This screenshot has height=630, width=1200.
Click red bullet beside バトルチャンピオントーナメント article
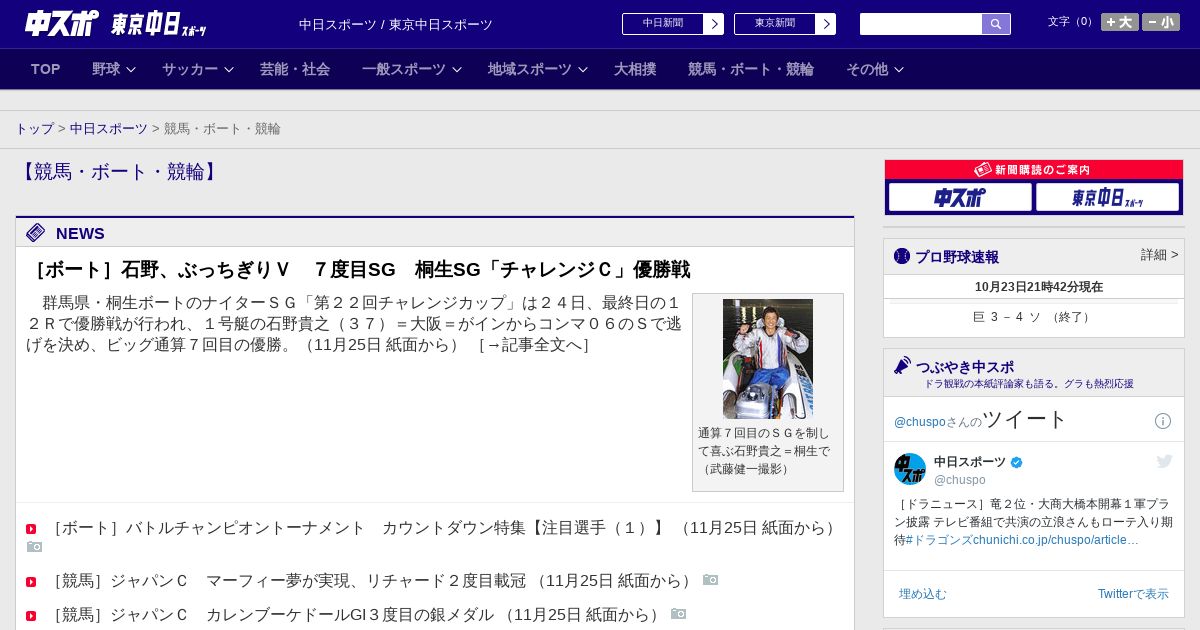click(31, 529)
